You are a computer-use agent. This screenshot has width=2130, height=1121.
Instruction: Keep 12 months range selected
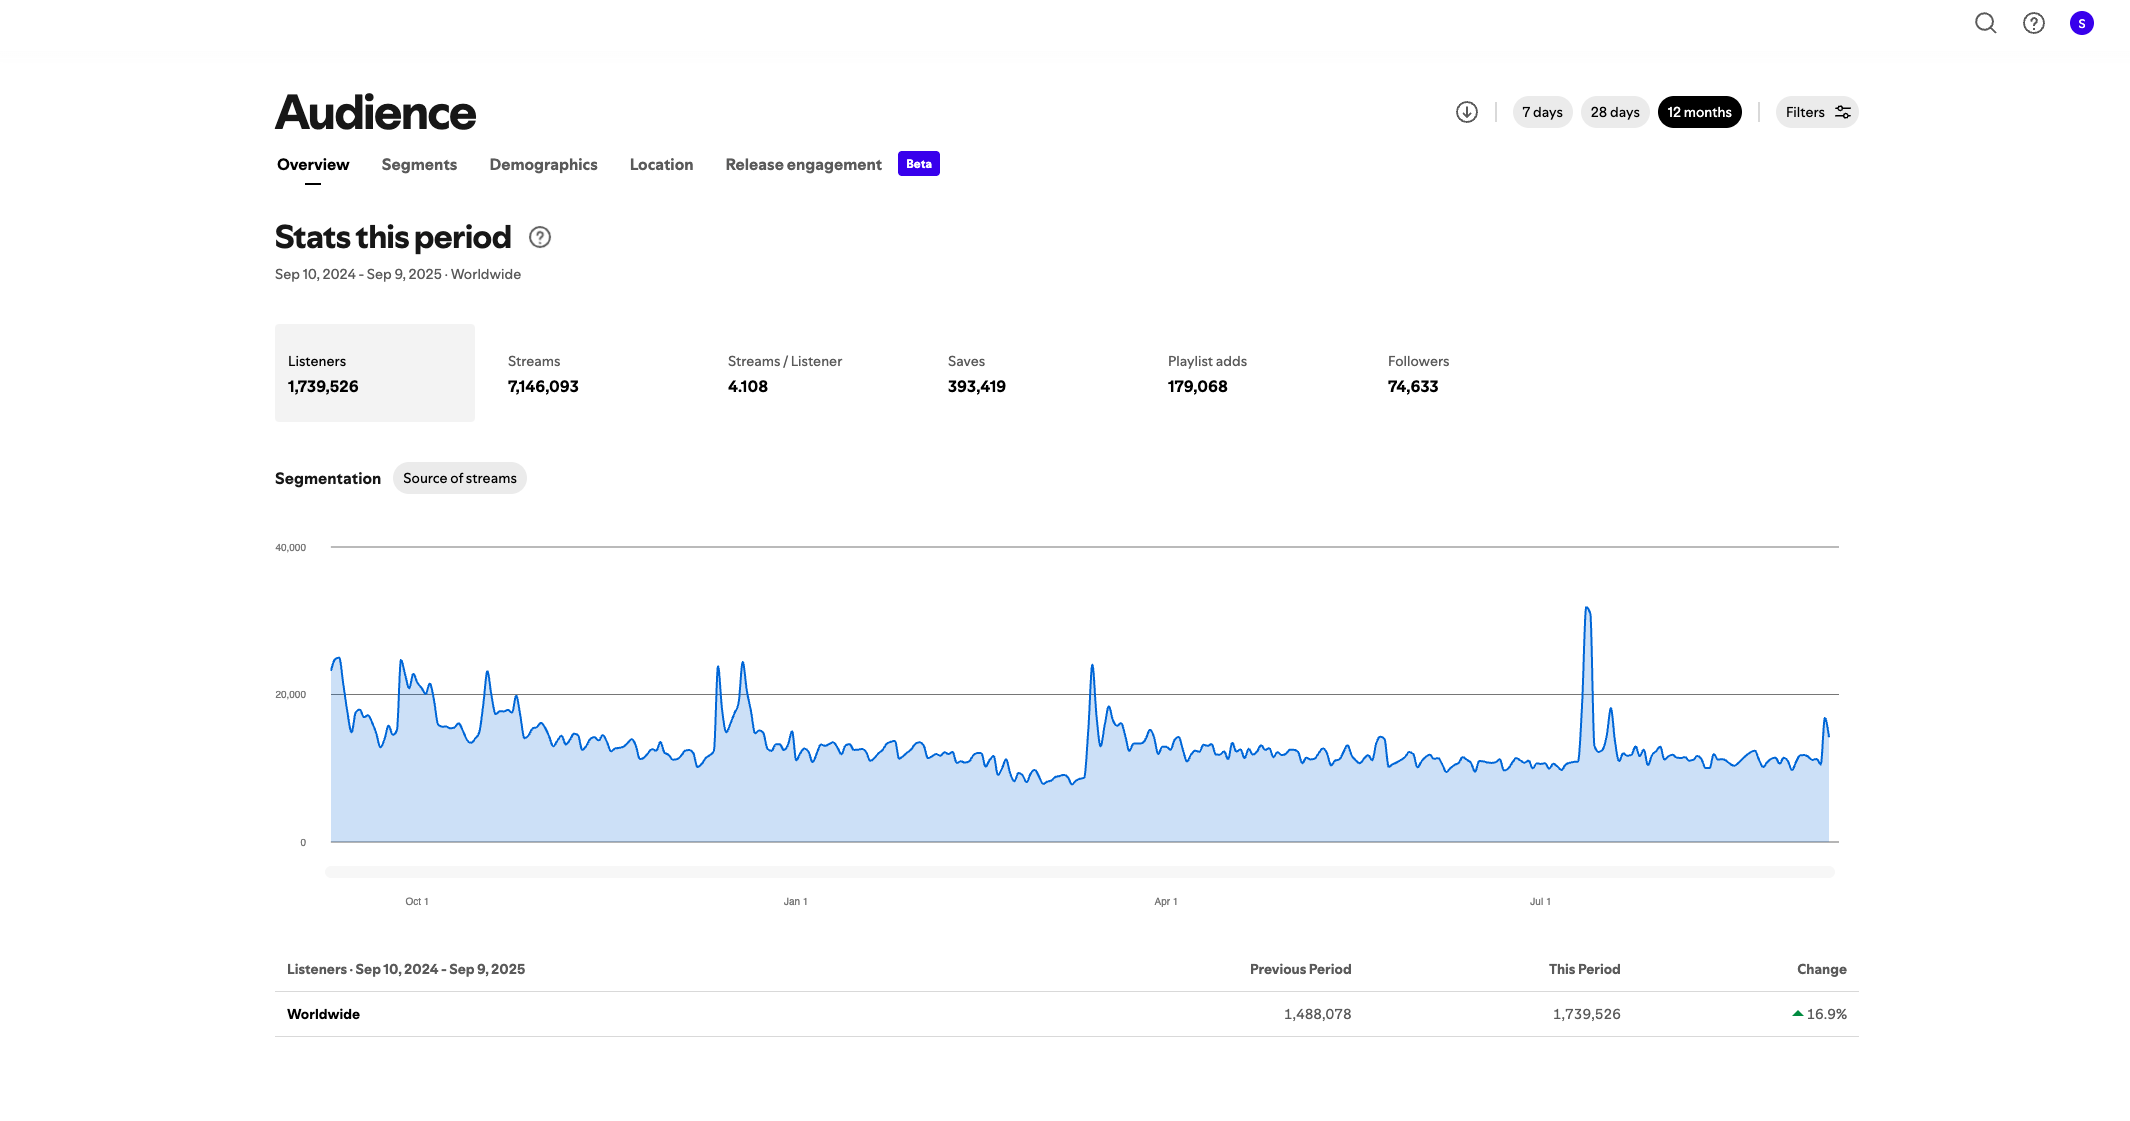click(1699, 112)
